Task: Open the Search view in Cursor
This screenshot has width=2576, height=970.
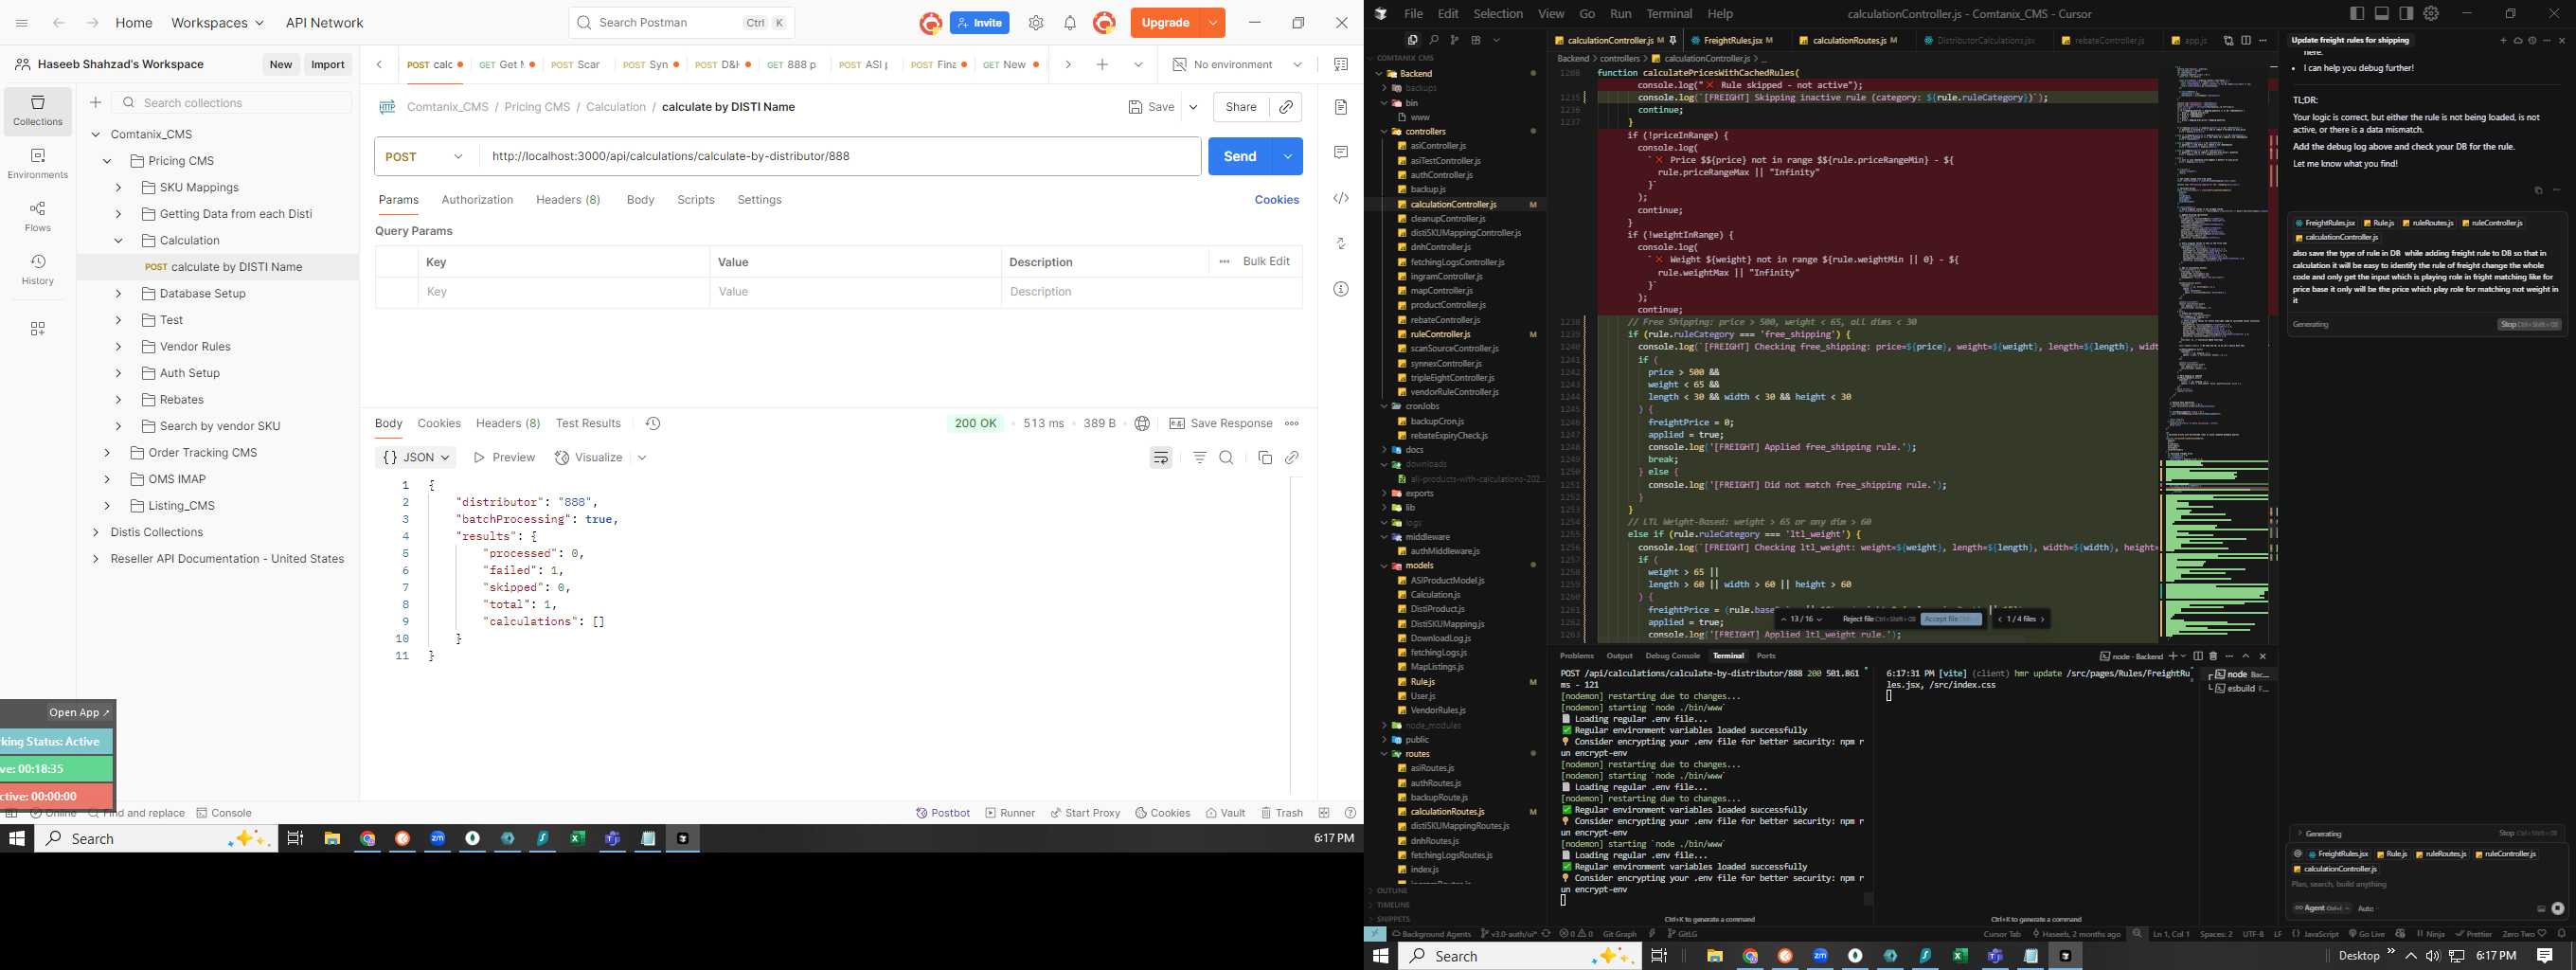Action: tap(1434, 40)
